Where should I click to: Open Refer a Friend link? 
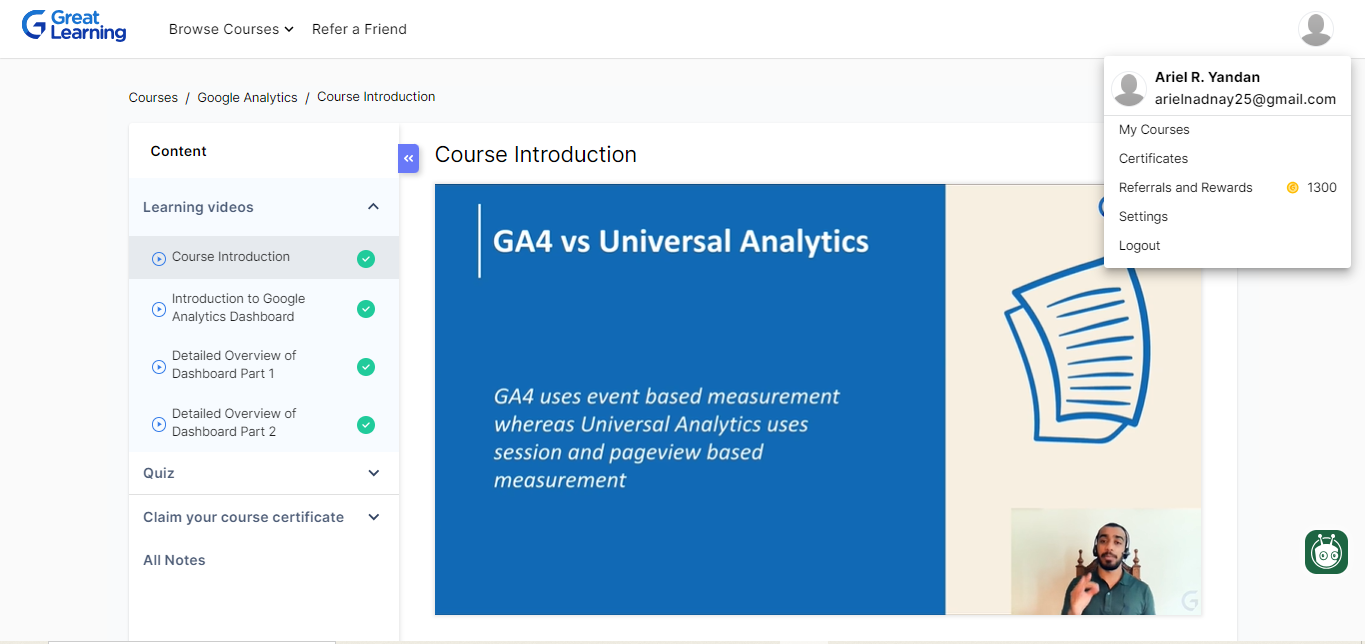(359, 29)
